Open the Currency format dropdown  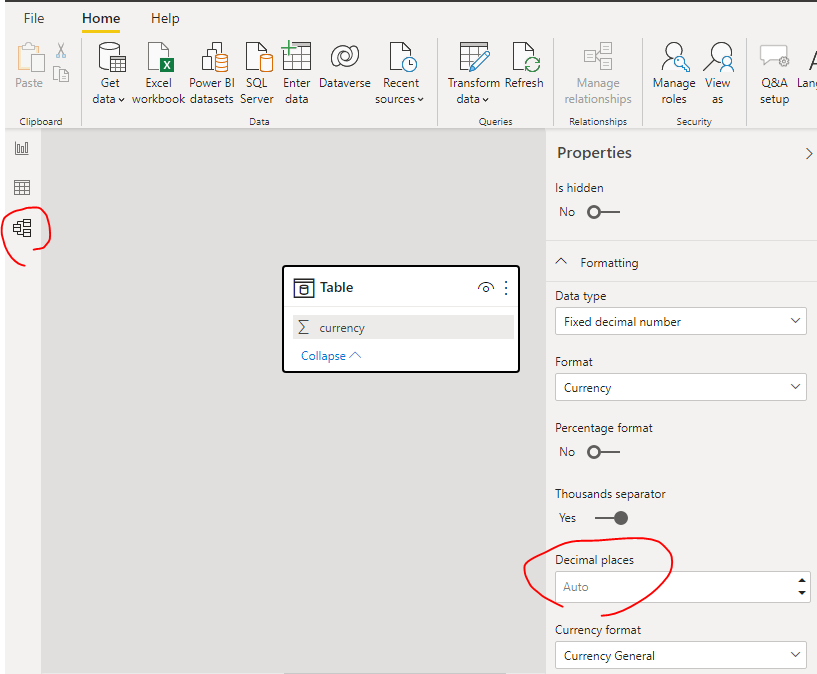(x=680, y=655)
